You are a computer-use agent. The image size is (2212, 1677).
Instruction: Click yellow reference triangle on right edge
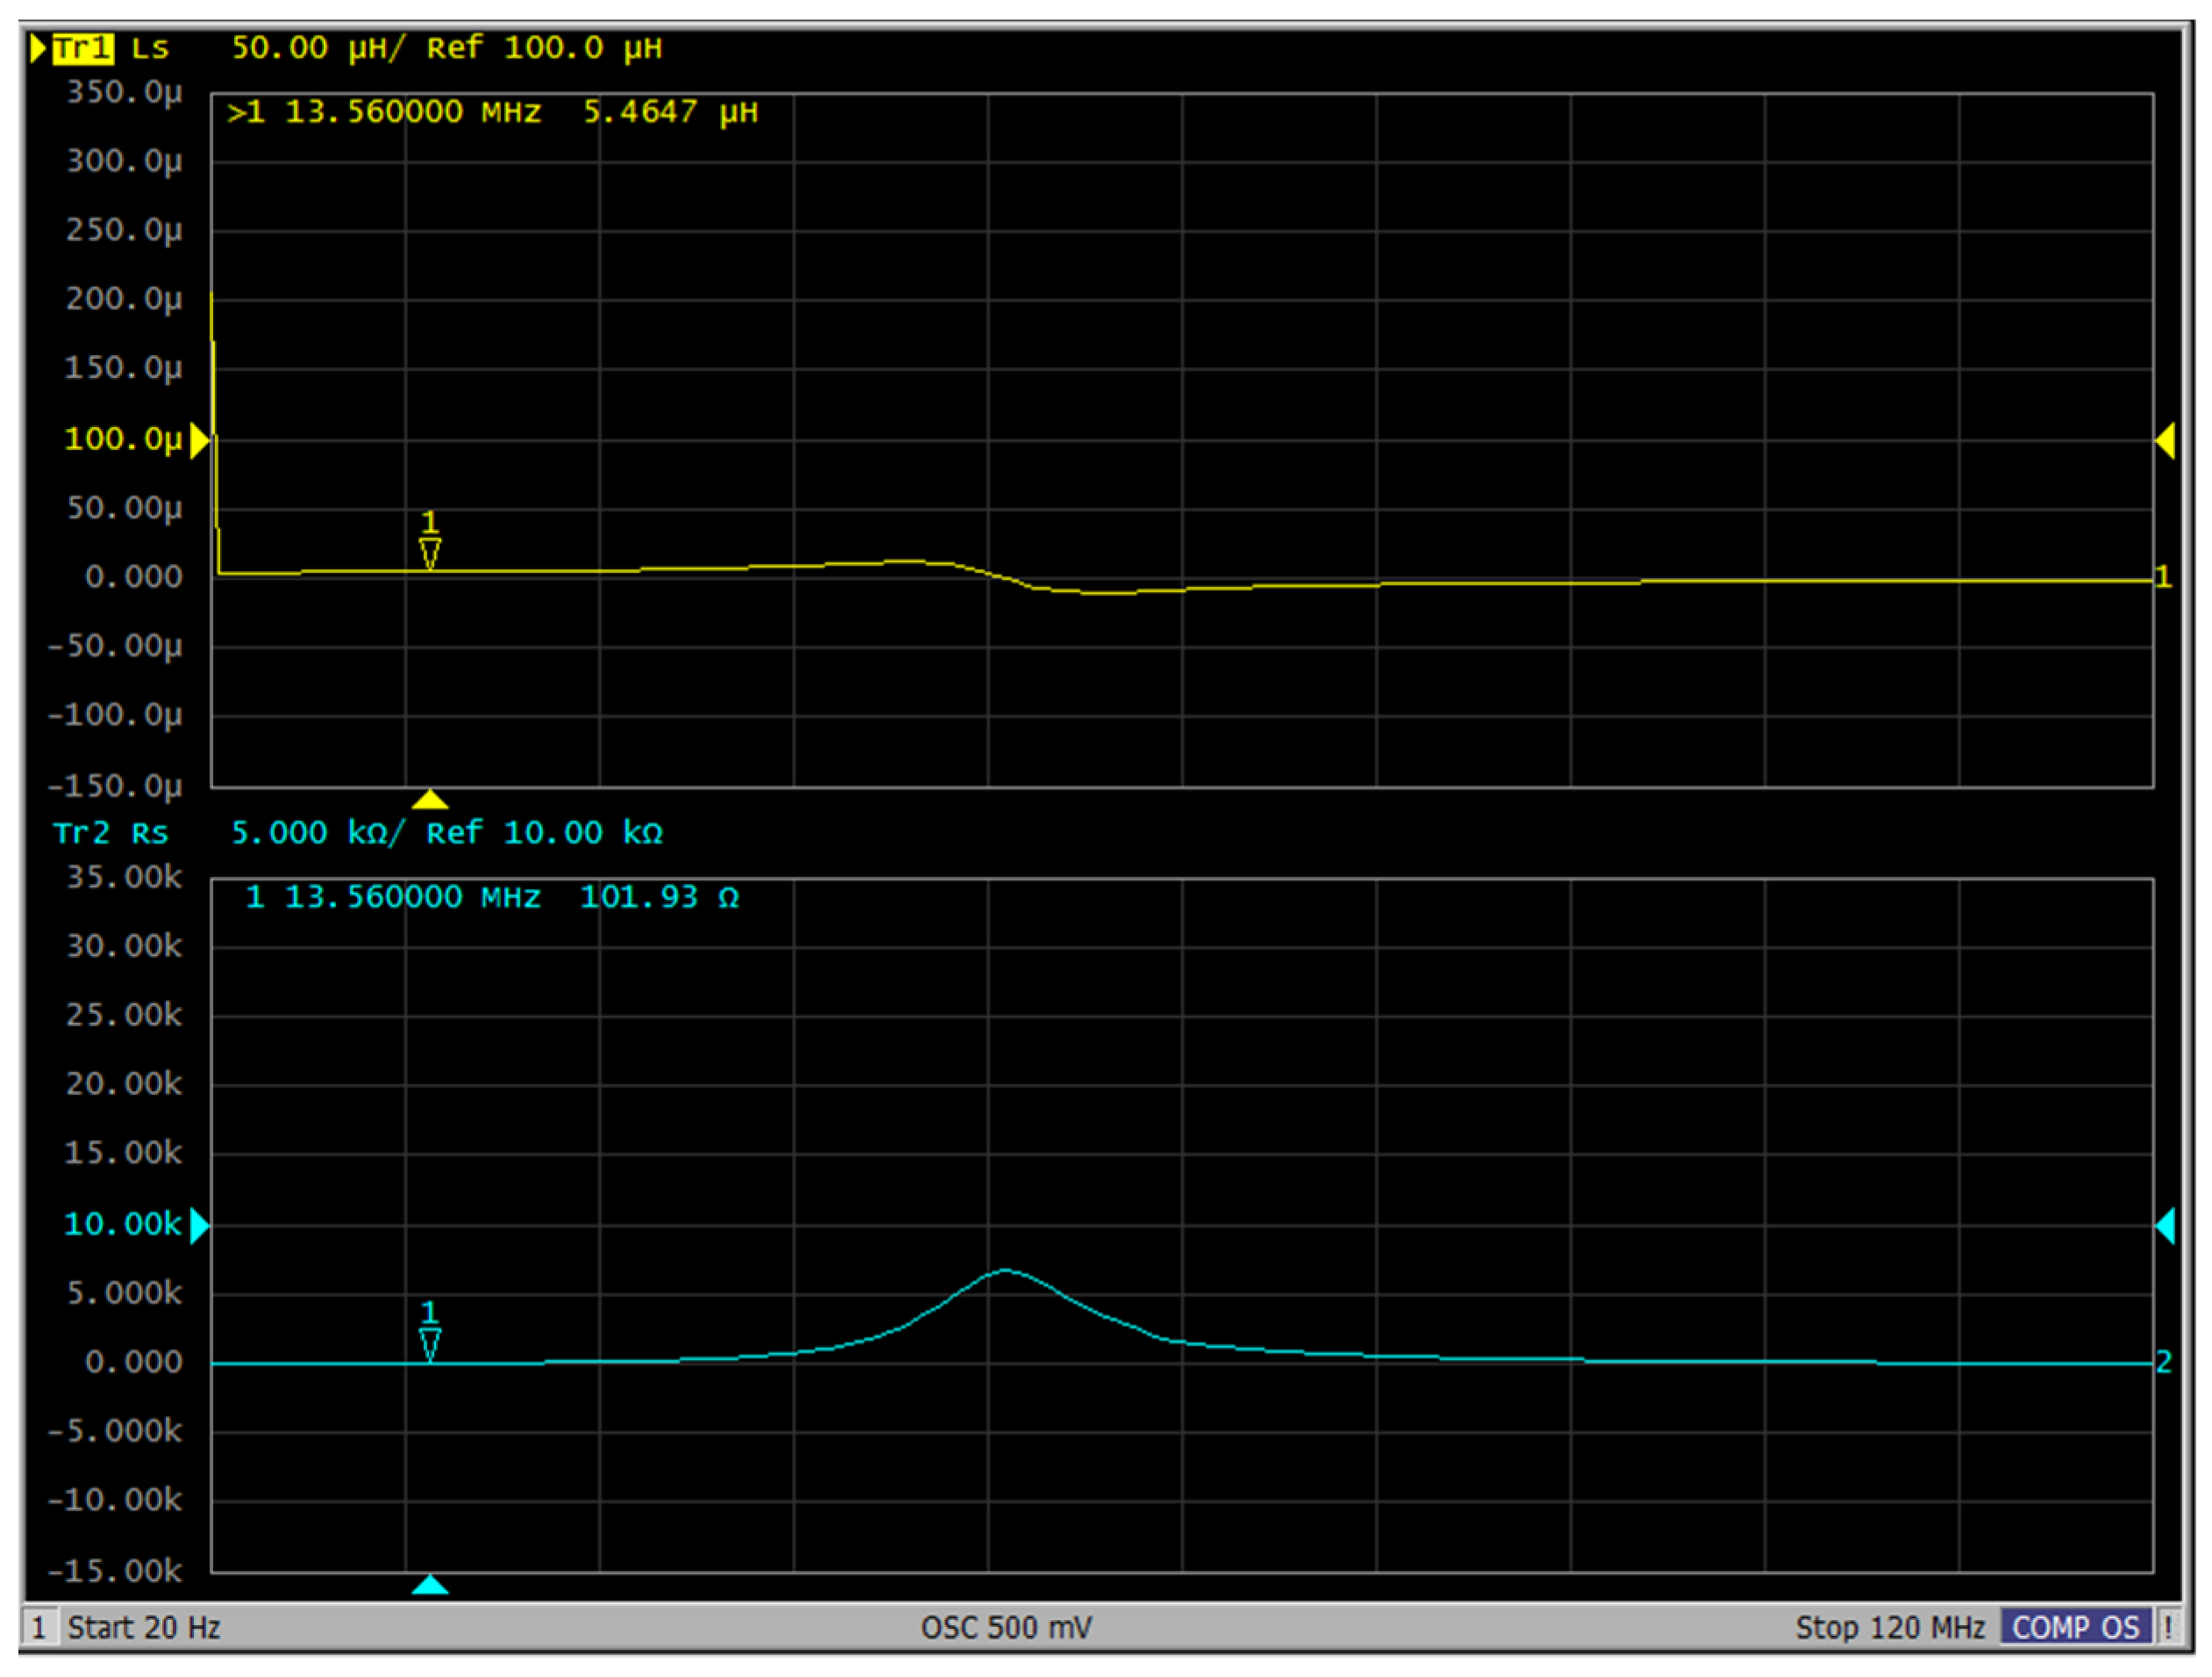pos(2166,440)
